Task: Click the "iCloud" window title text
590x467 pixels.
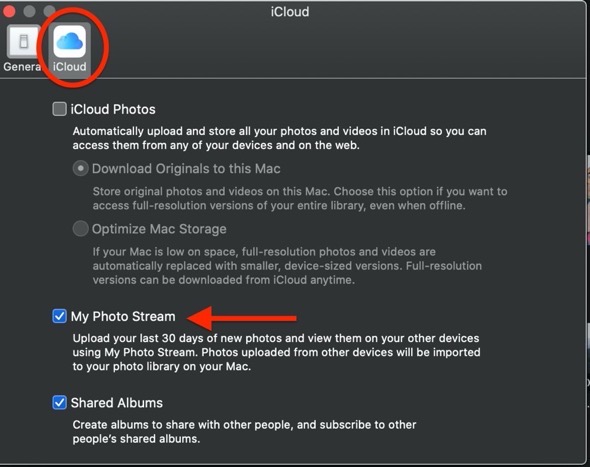Action: coord(290,12)
